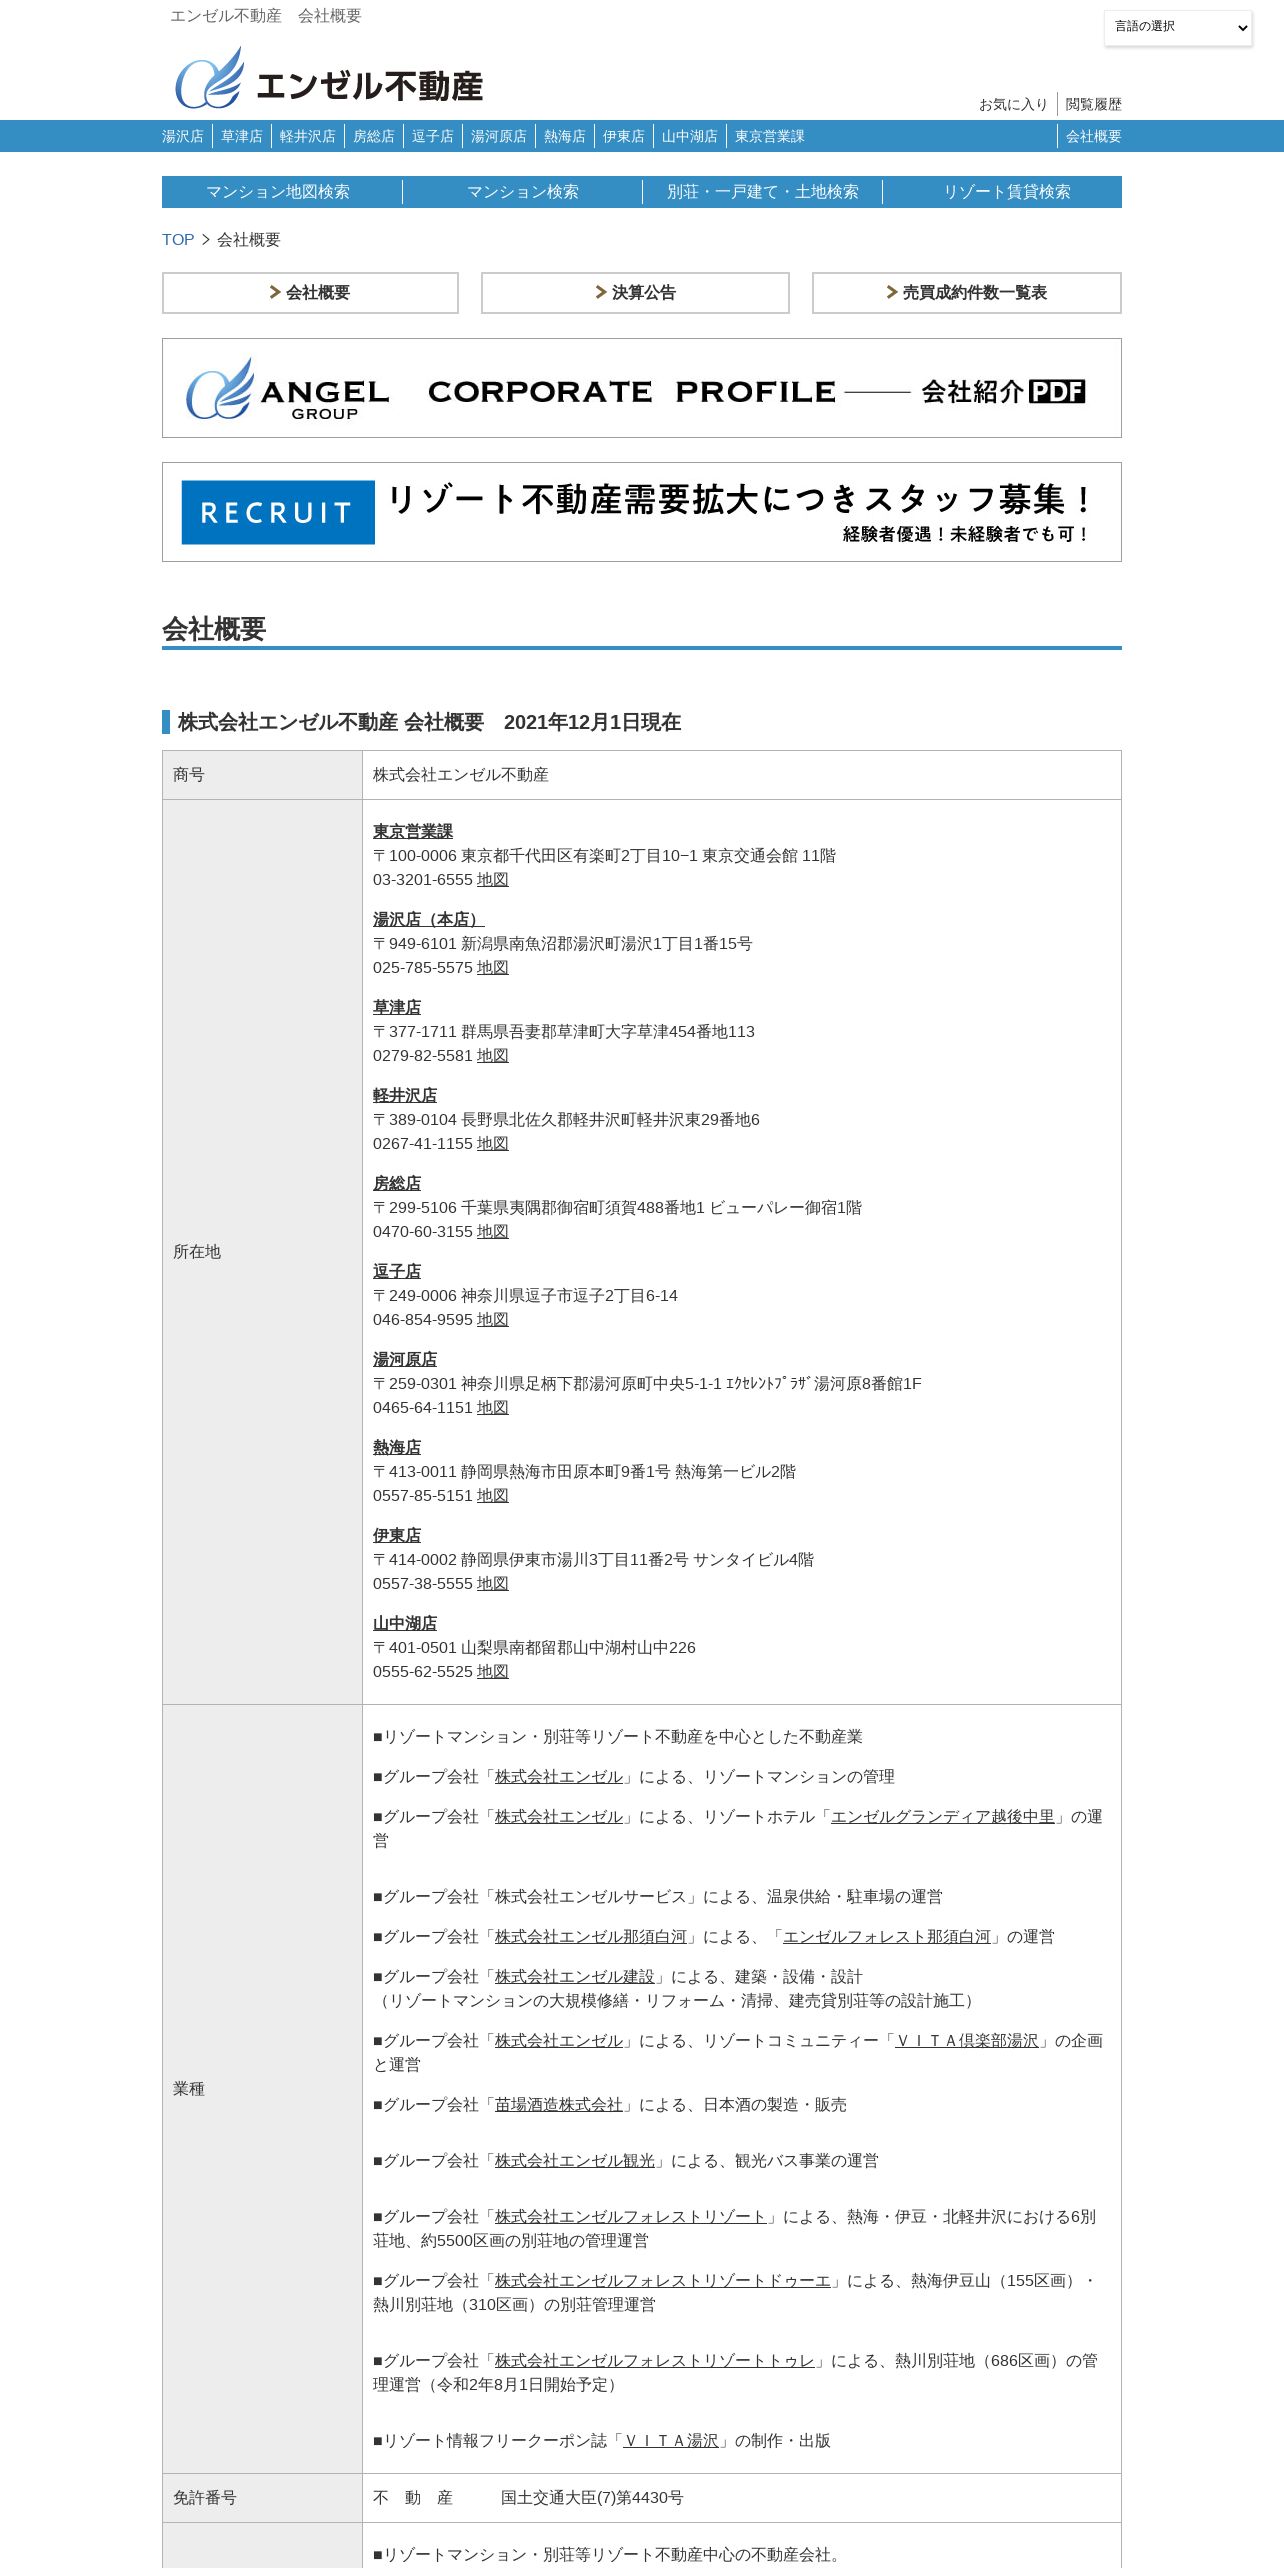Open 地図 link next to 0279-82-5581
The height and width of the screenshot is (2568, 1284).
point(493,1056)
